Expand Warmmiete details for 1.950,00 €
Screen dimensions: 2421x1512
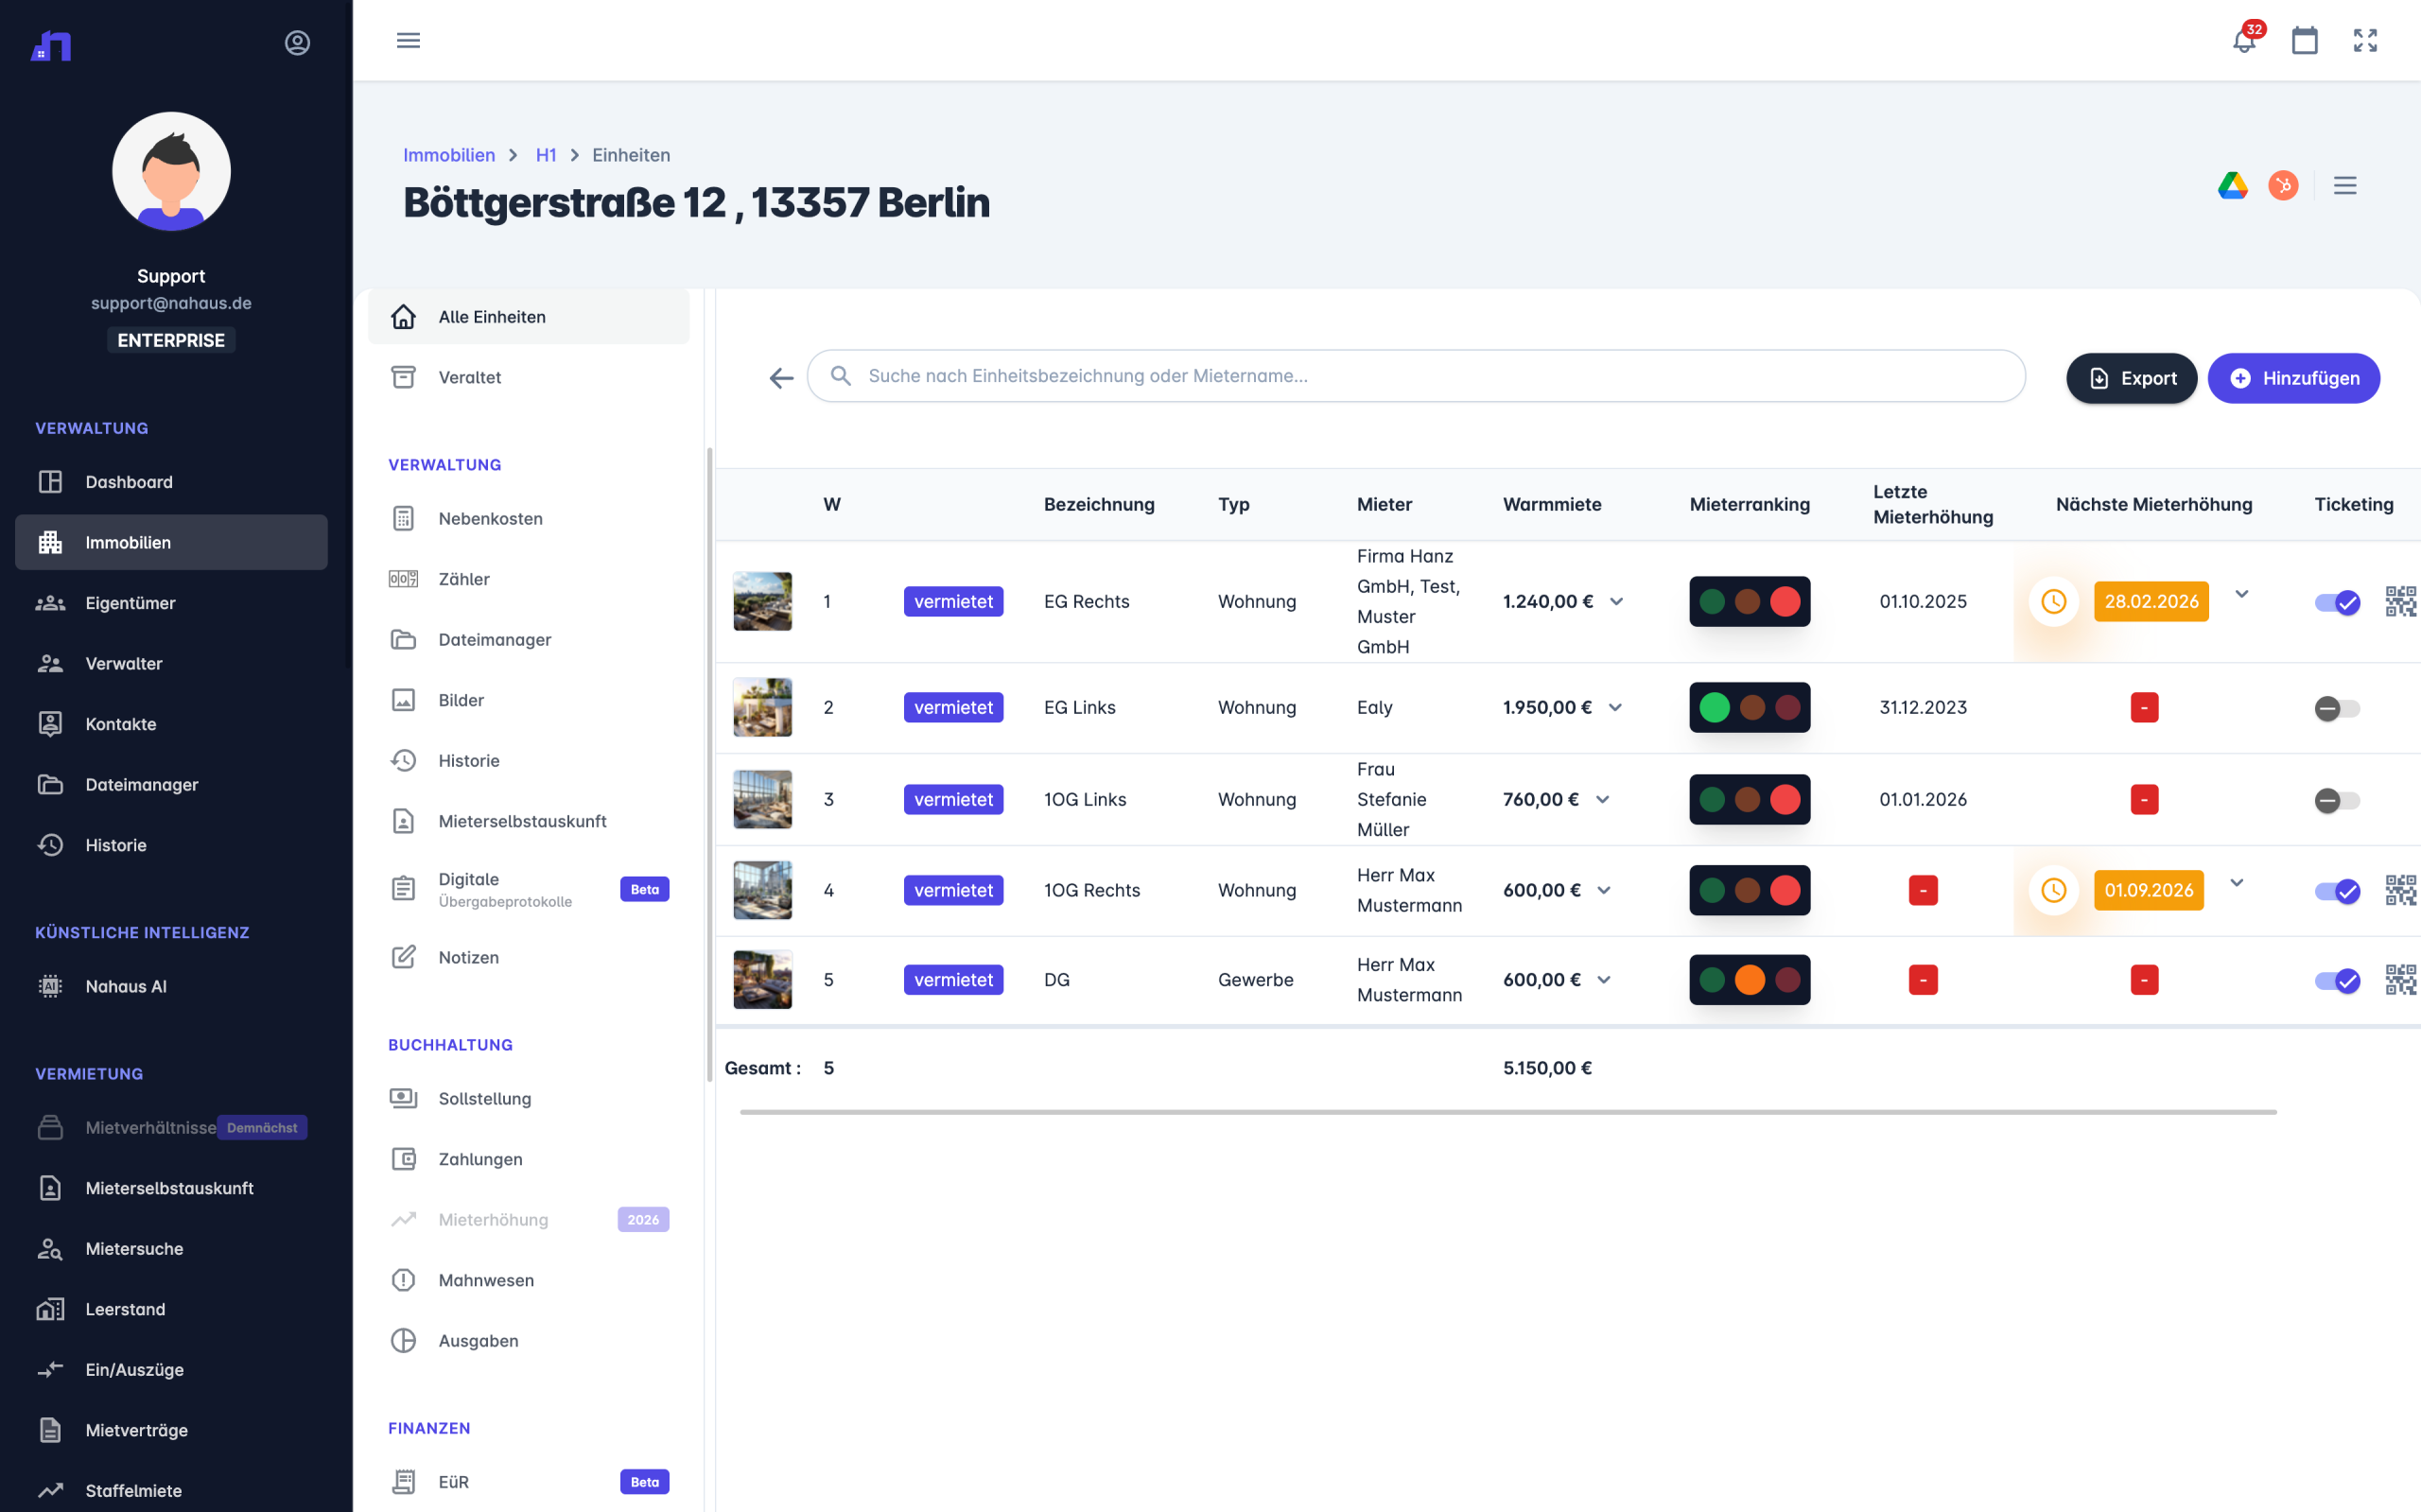pos(1614,708)
